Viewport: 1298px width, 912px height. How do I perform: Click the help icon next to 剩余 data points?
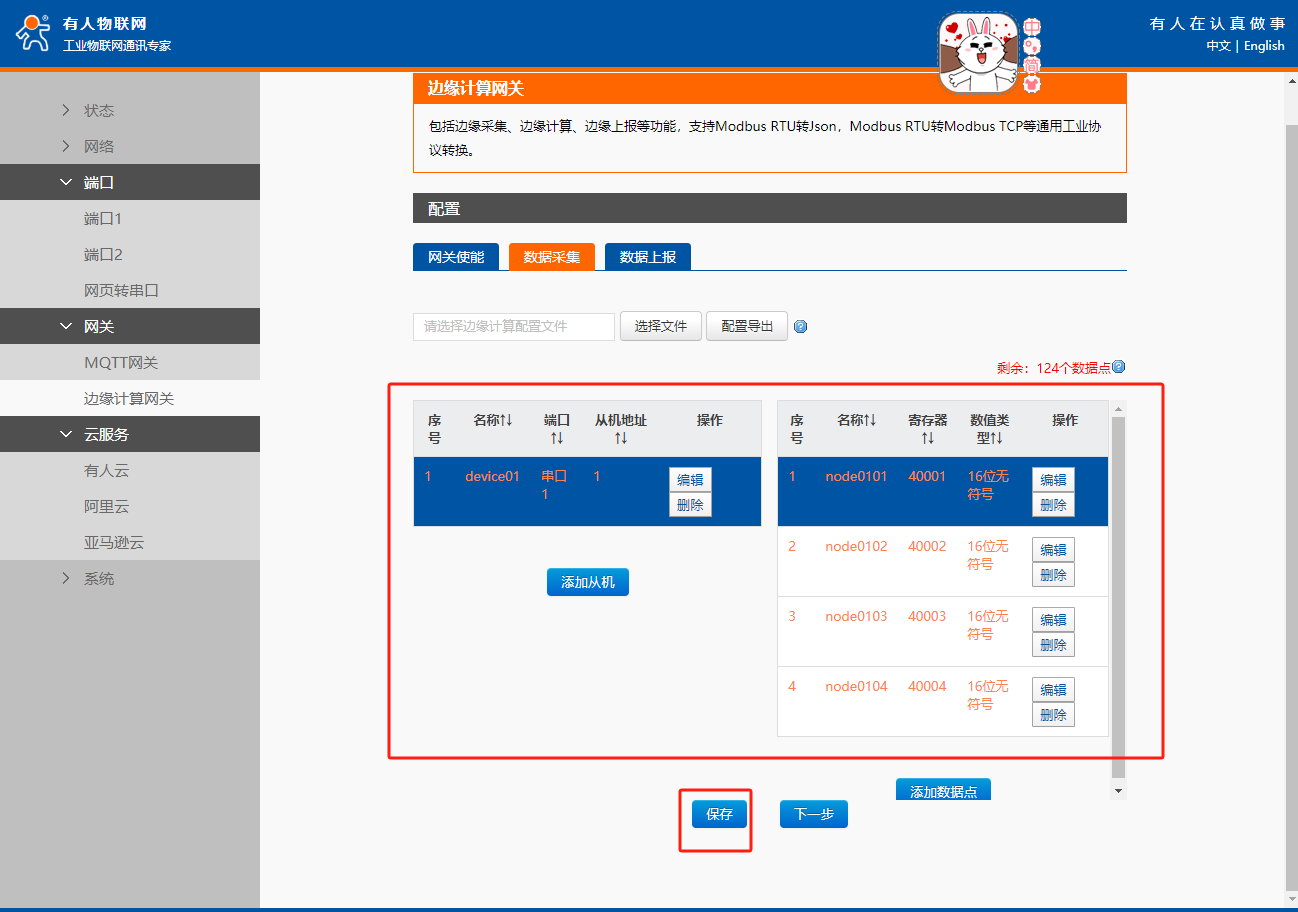point(1118,367)
